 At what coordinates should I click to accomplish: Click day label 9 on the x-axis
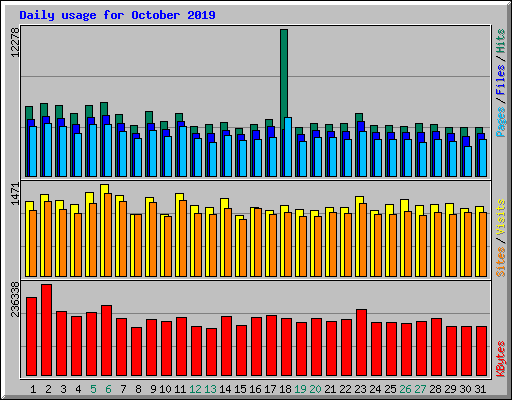(153, 389)
